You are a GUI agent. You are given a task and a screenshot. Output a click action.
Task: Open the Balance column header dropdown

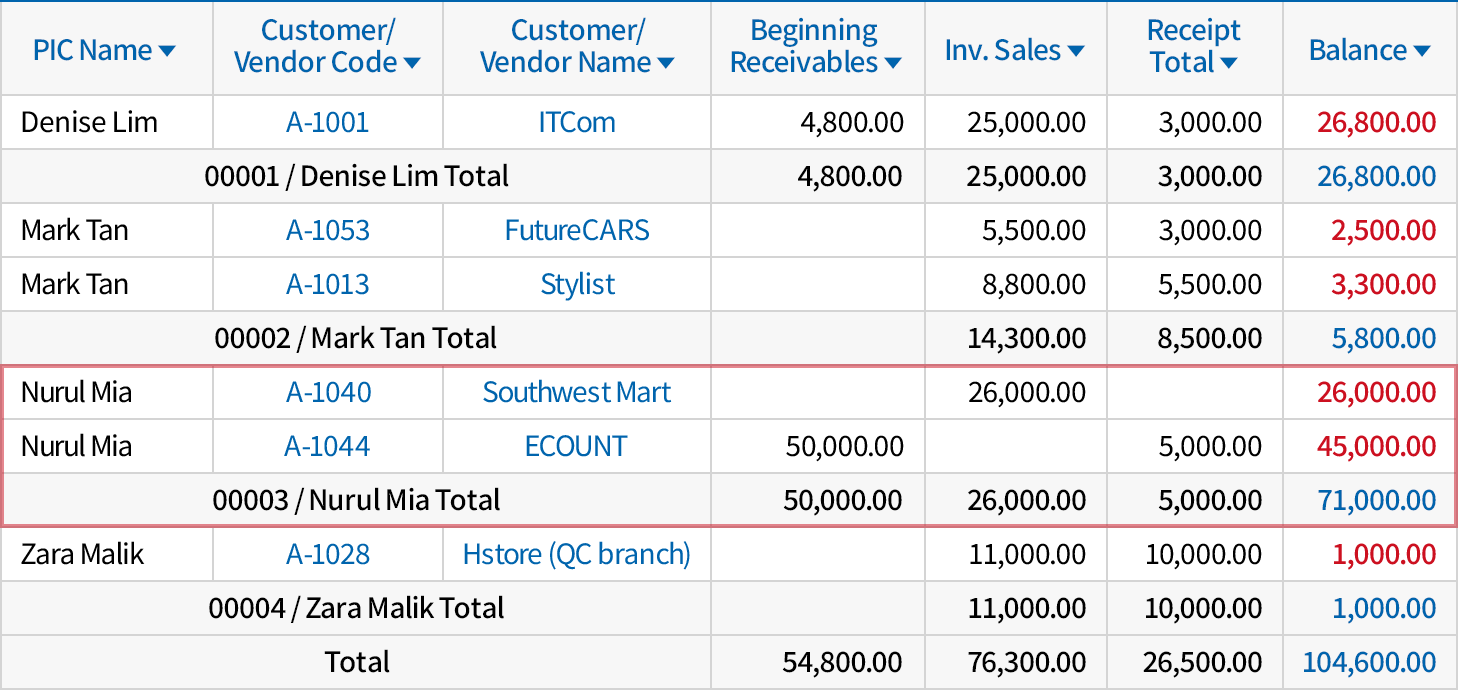(1421, 51)
